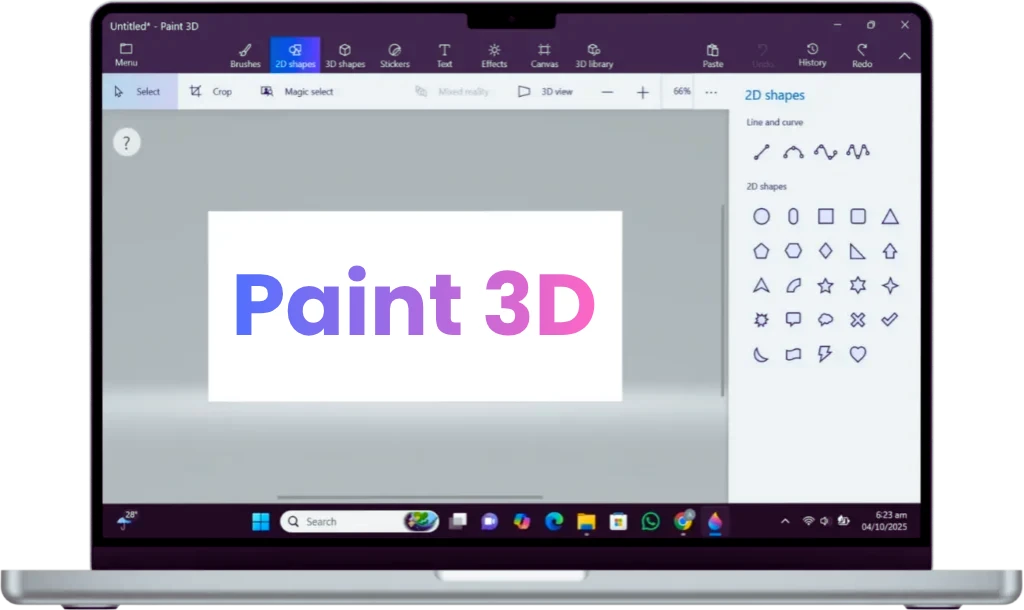Image resolution: width=1024 pixels, height=610 pixels.
Task: Select the Text tool
Action: (444, 54)
